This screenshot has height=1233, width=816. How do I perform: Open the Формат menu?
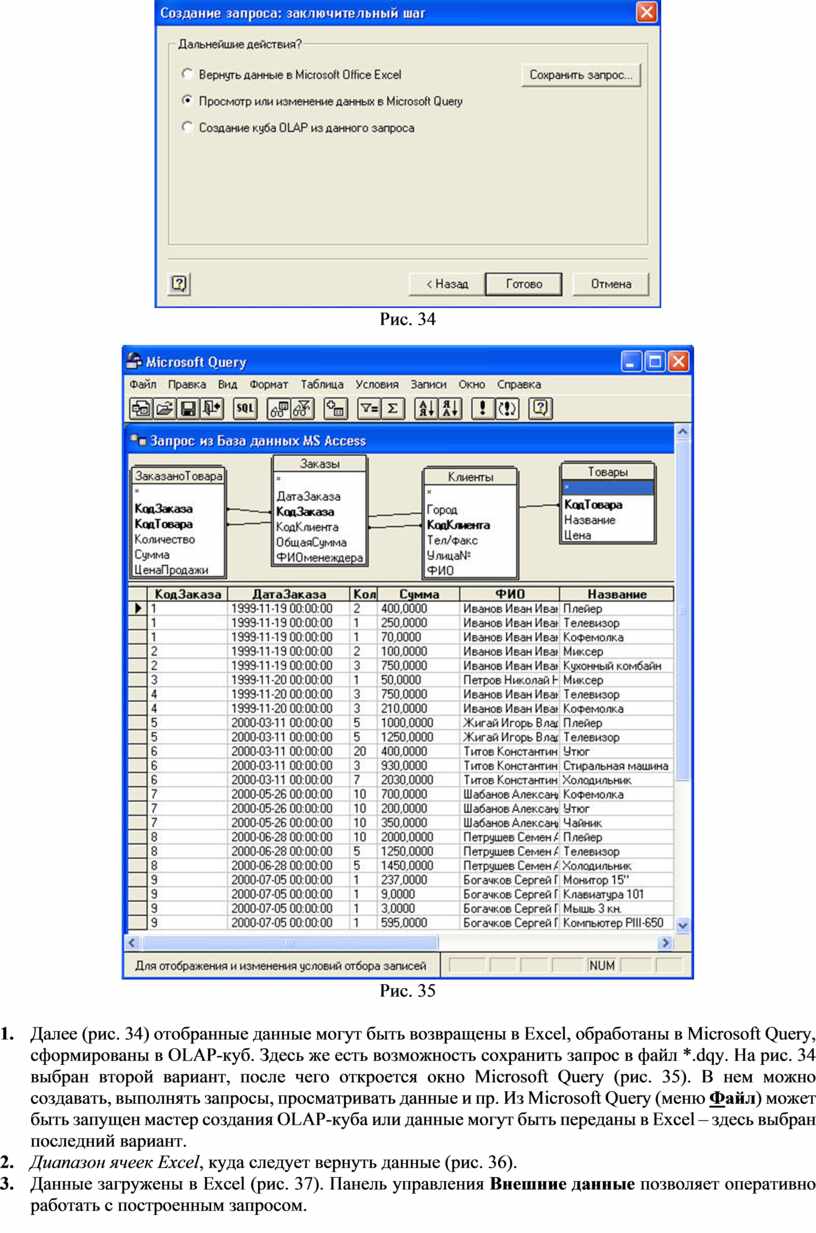click(x=269, y=384)
